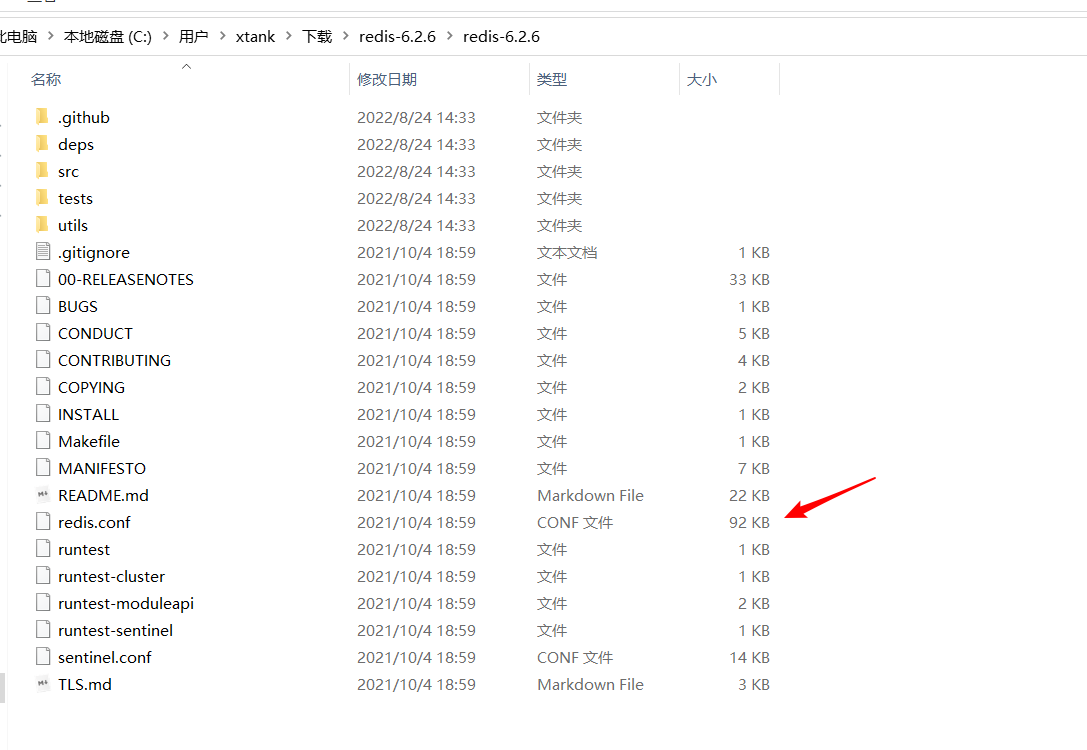Open chevron after xtank in address bar

(x=289, y=37)
